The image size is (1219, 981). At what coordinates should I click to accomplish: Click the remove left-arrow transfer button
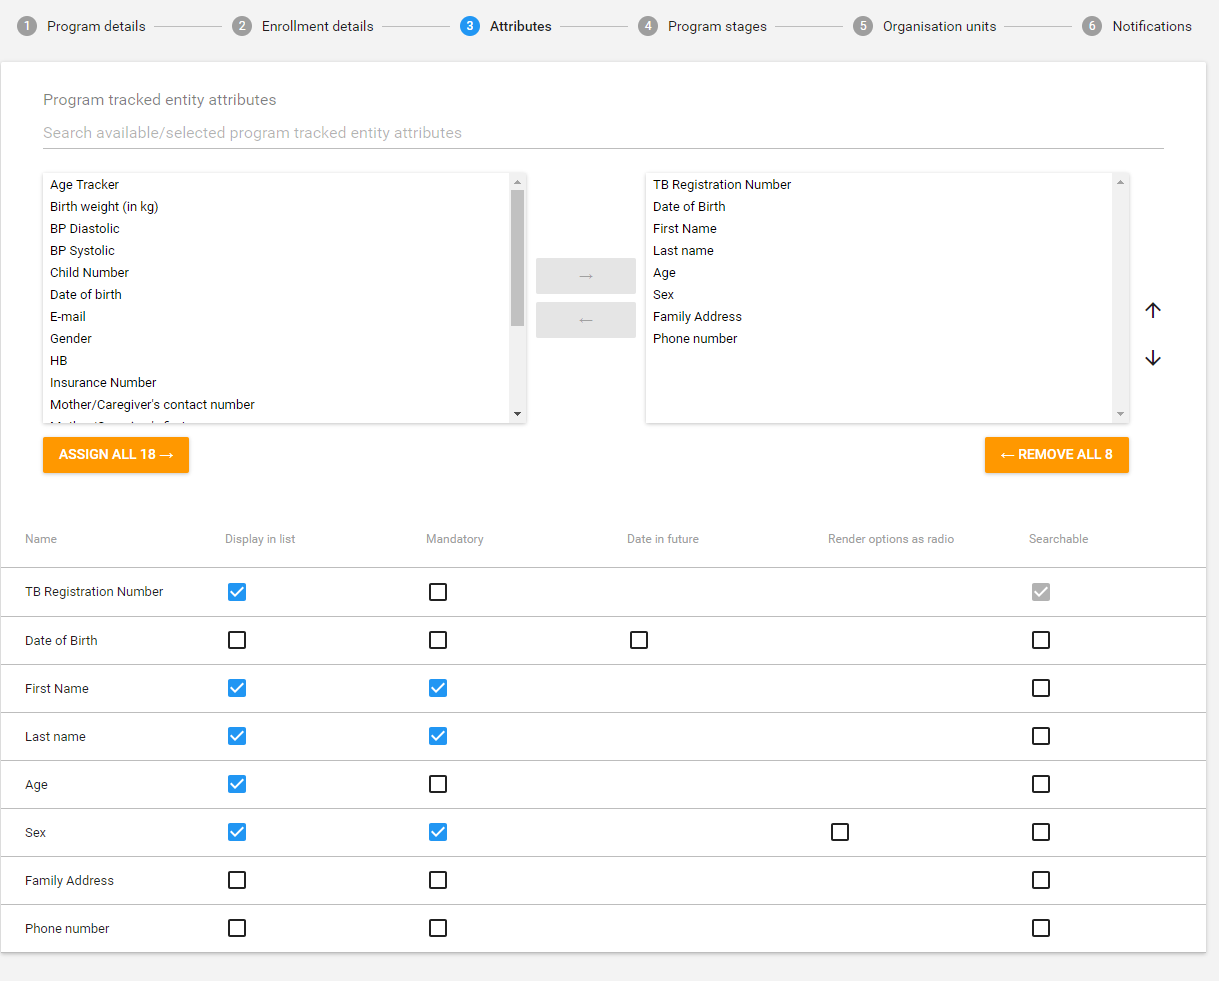point(586,320)
